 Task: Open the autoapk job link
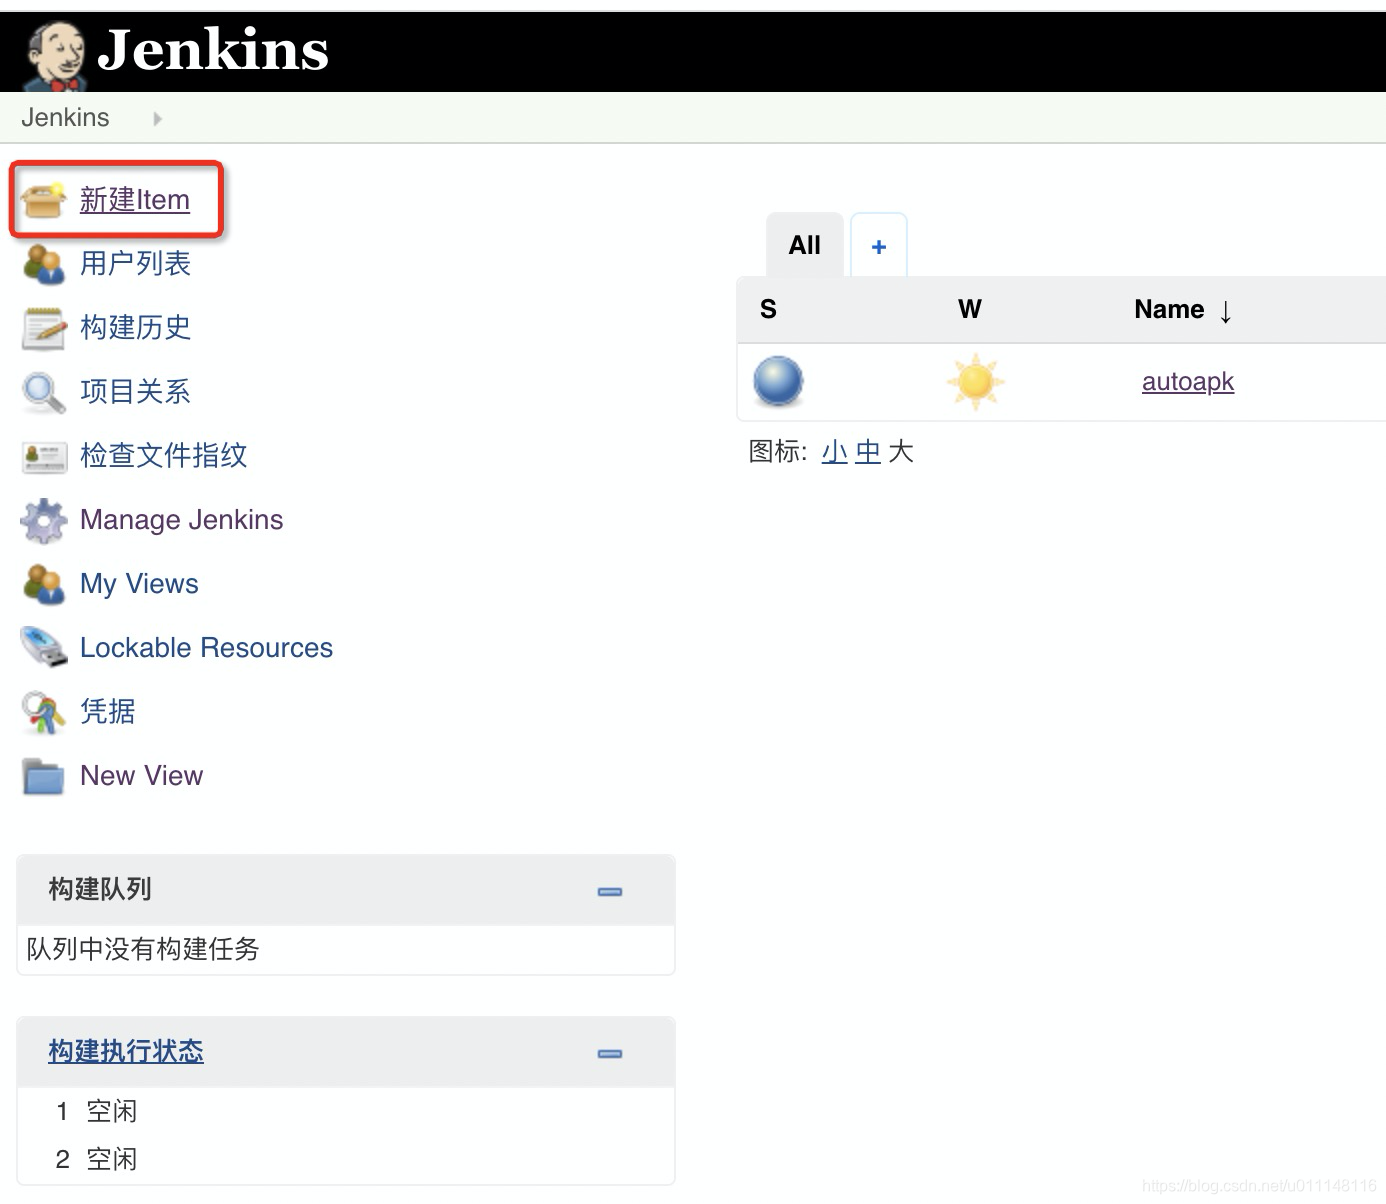click(x=1188, y=382)
